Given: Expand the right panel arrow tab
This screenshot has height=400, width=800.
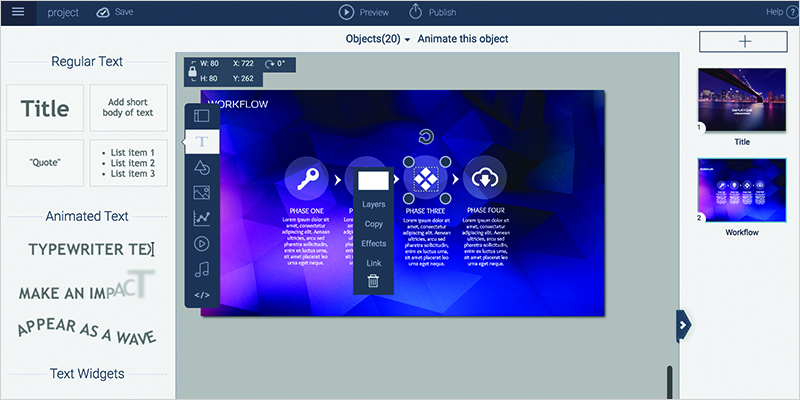Looking at the screenshot, I should [683, 325].
